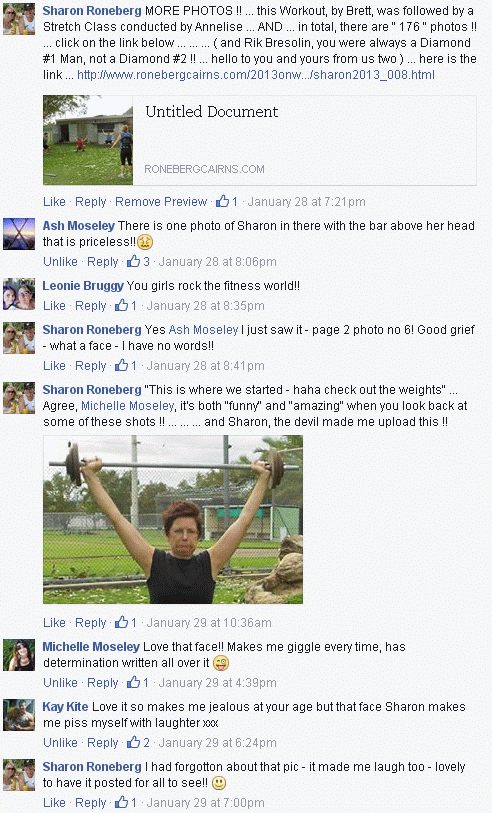Open Kay Kite's profile picture

click(x=19, y=715)
